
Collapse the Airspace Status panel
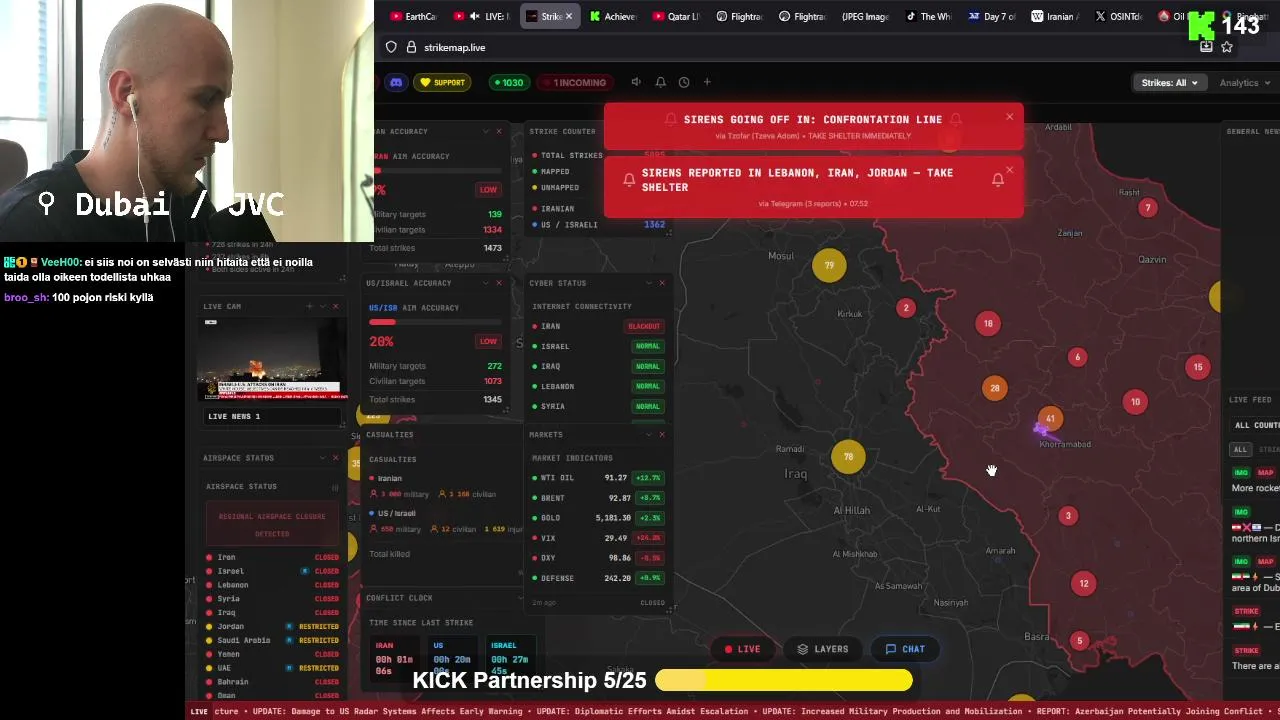click(x=323, y=458)
